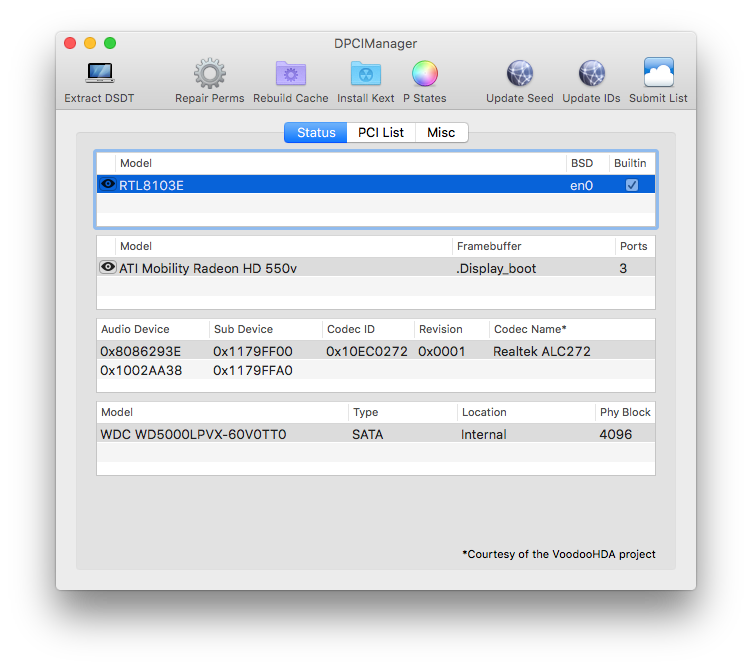
Task: Open the Install Kext tool
Action: (365, 75)
